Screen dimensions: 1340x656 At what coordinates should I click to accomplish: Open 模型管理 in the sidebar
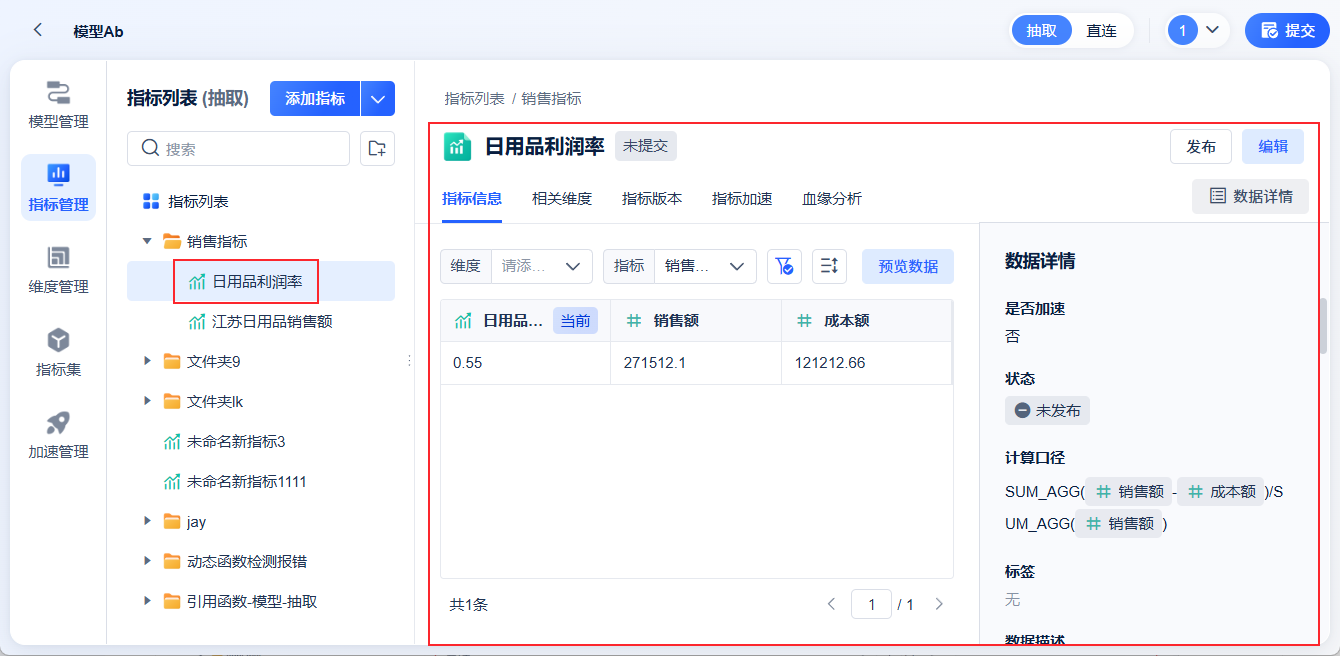pos(58,105)
